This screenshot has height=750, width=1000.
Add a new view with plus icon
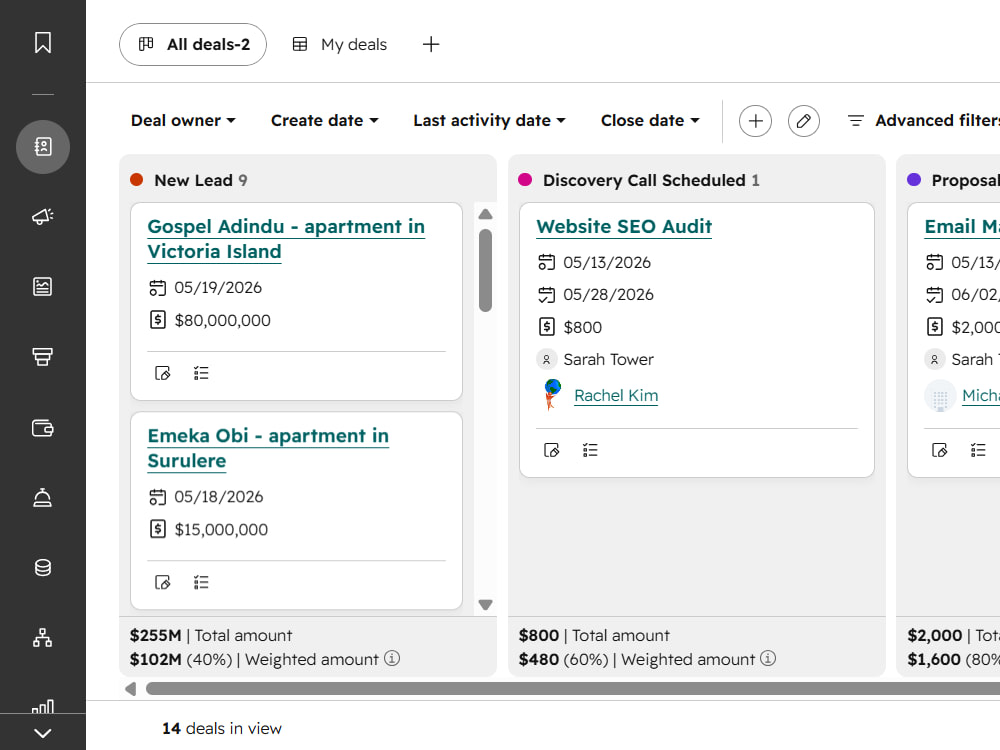(x=431, y=44)
